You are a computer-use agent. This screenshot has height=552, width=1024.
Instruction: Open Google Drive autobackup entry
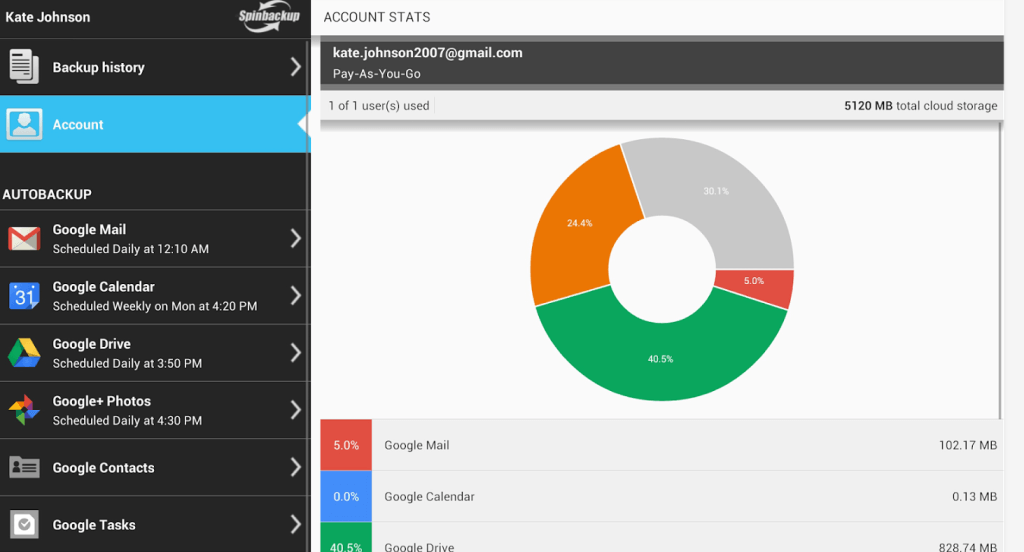coord(155,353)
